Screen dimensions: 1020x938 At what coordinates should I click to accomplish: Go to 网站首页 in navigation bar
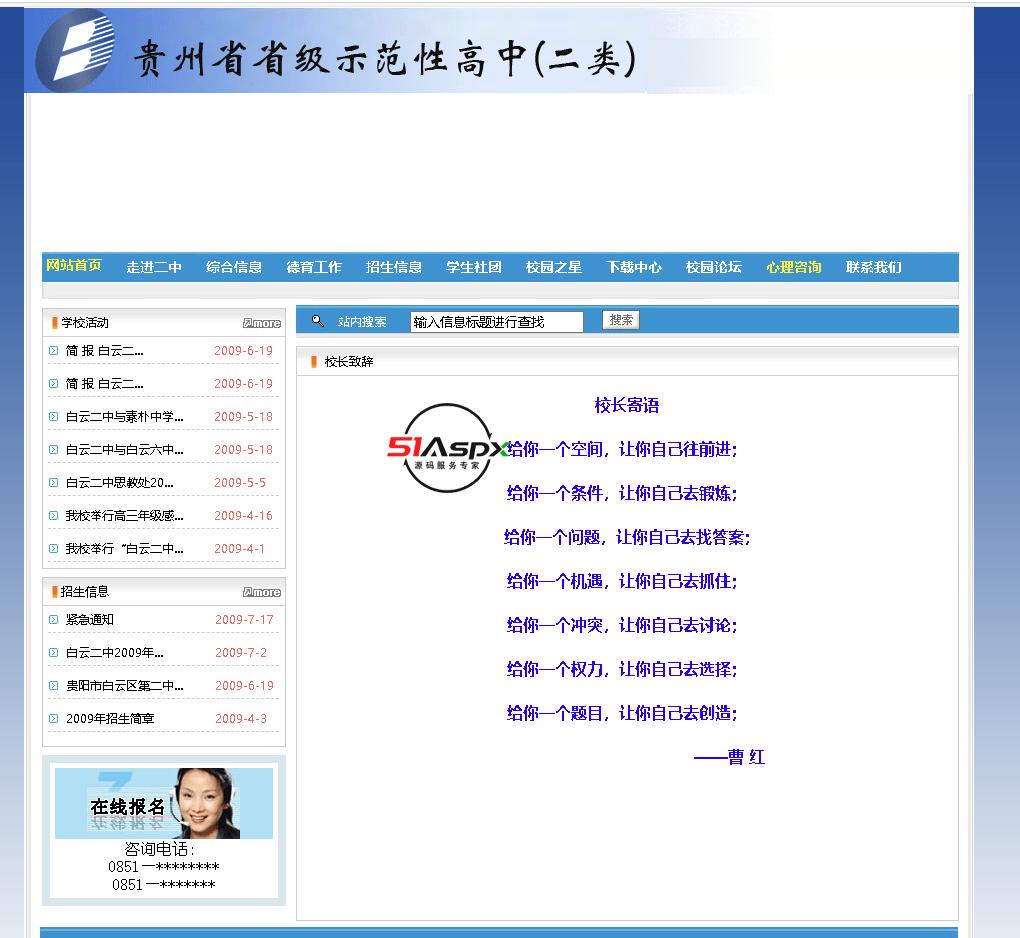click(x=74, y=265)
